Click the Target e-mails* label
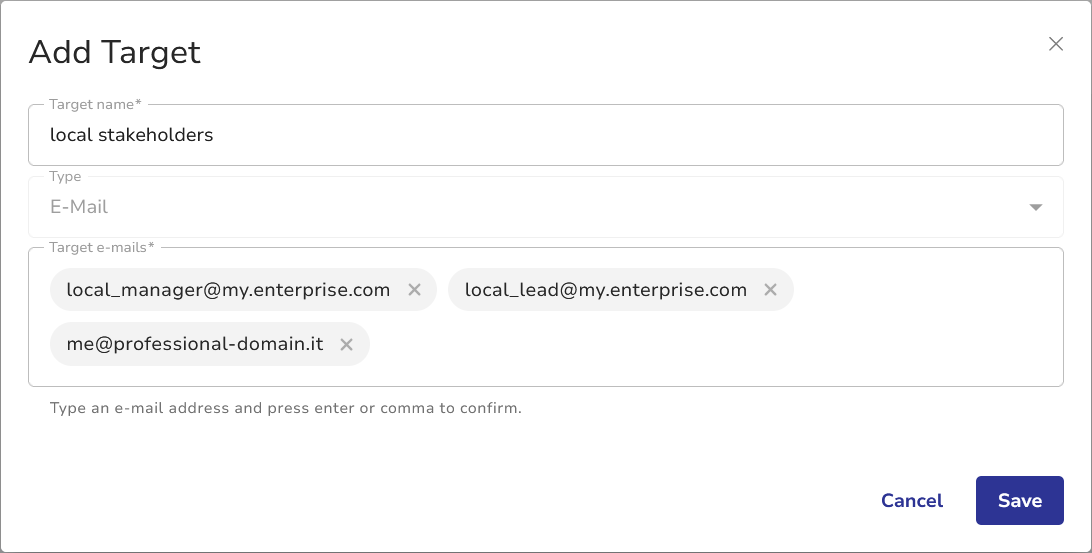 pyautogui.click(x=101, y=247)
